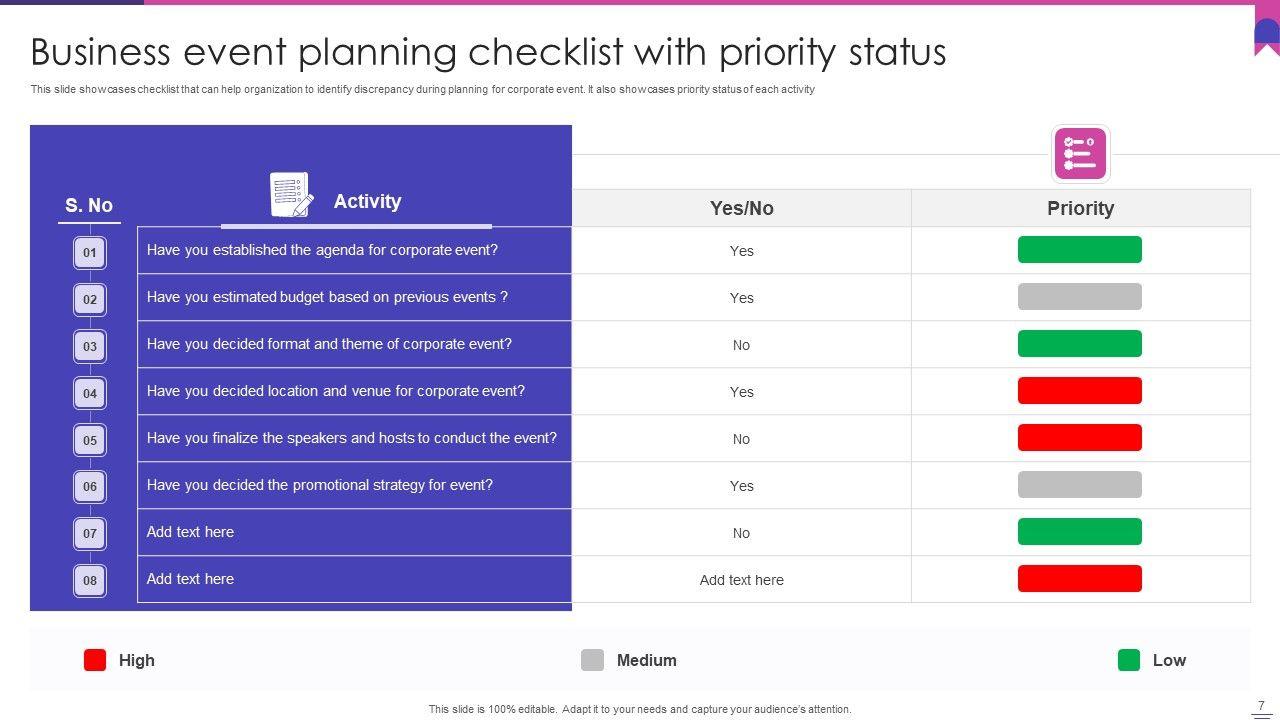Viewport: 1280px width, 720px height.
Task: Click the Priority column header
Action: 1080,208
